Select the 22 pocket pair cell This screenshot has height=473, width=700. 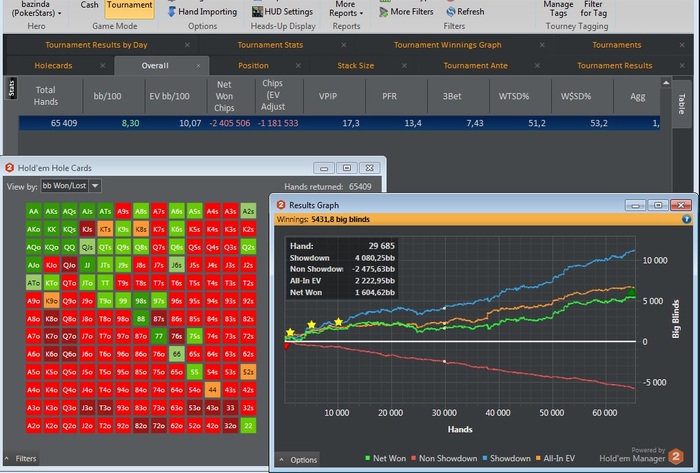(248, 425)
